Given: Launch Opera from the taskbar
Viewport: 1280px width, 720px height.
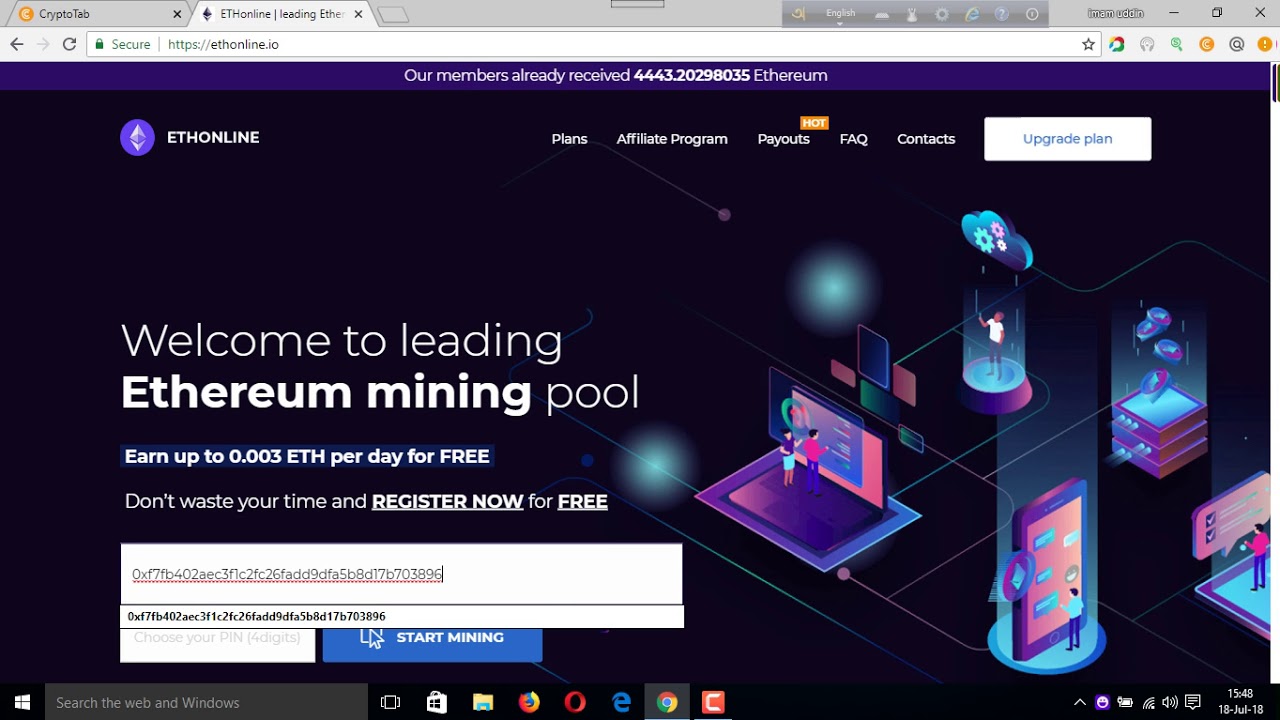Looking at the screenshot, I should tap(575, 702).
